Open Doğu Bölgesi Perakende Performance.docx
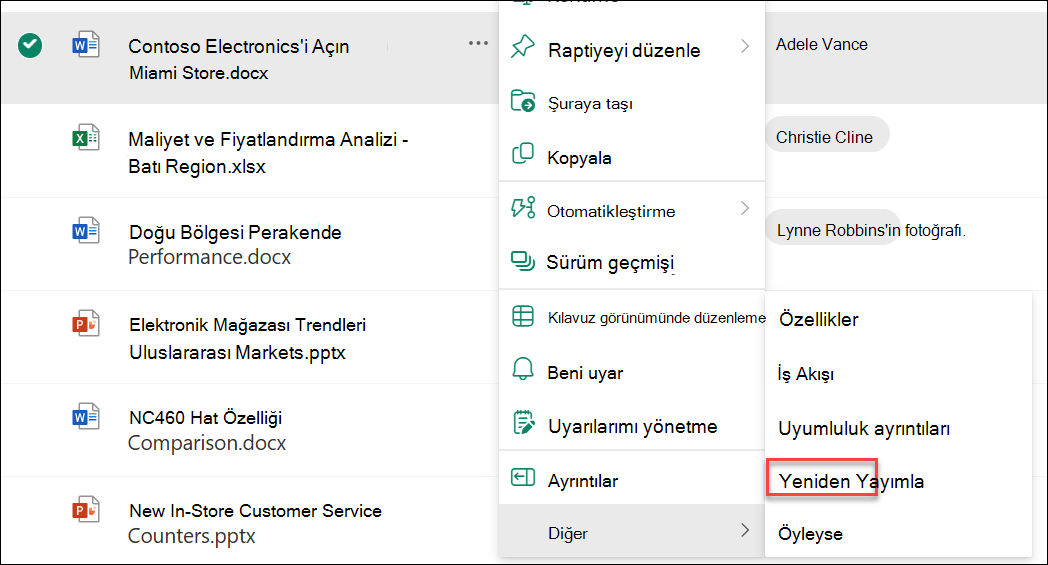This screenshot has height=565, width=1048. (235, 245)
